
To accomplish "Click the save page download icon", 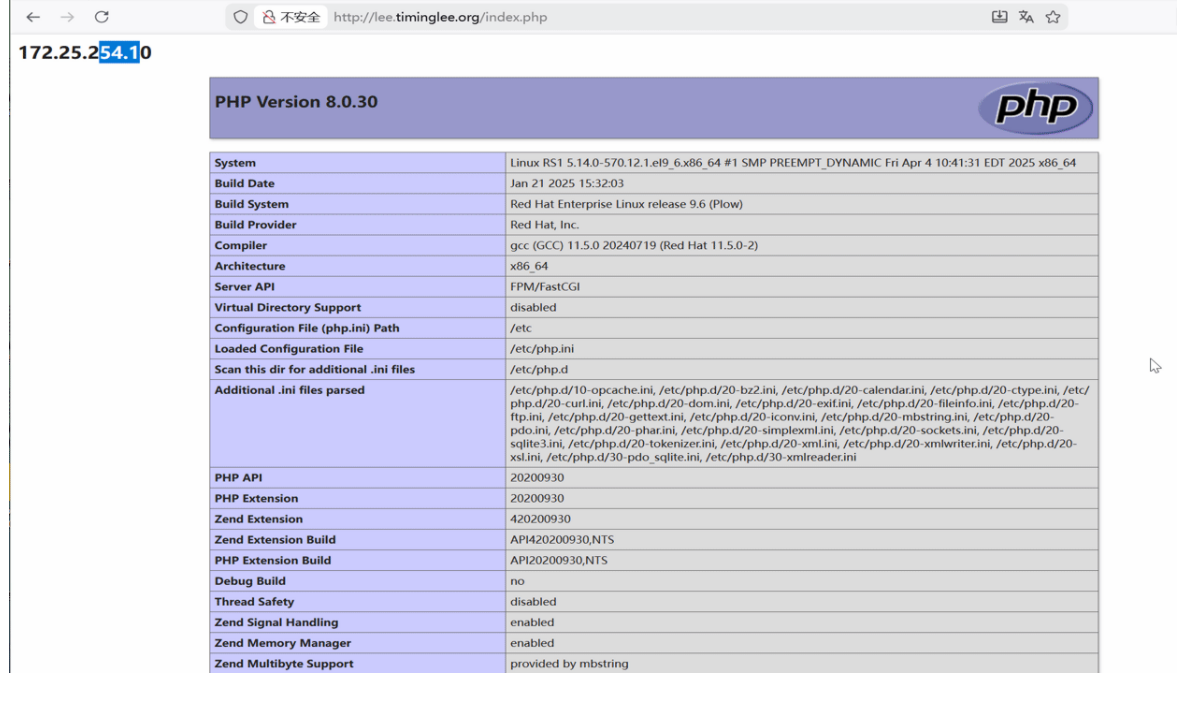I will click(999, 17).
